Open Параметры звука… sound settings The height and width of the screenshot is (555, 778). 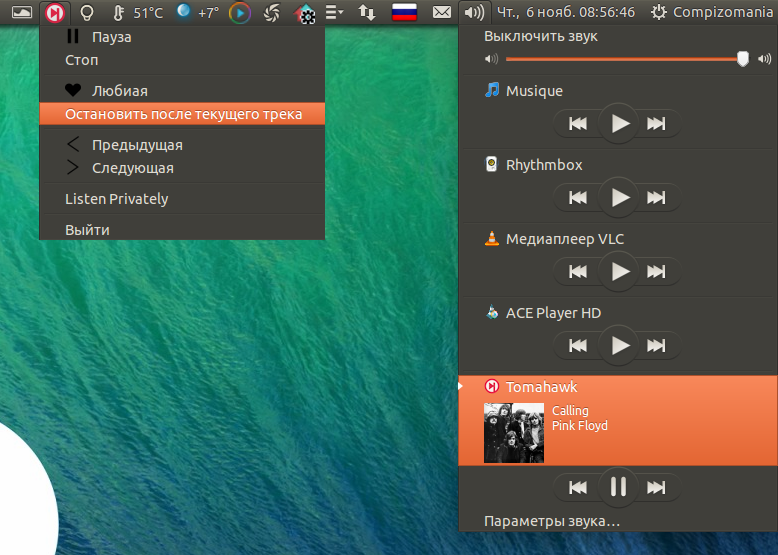click(x=618, y=521)
